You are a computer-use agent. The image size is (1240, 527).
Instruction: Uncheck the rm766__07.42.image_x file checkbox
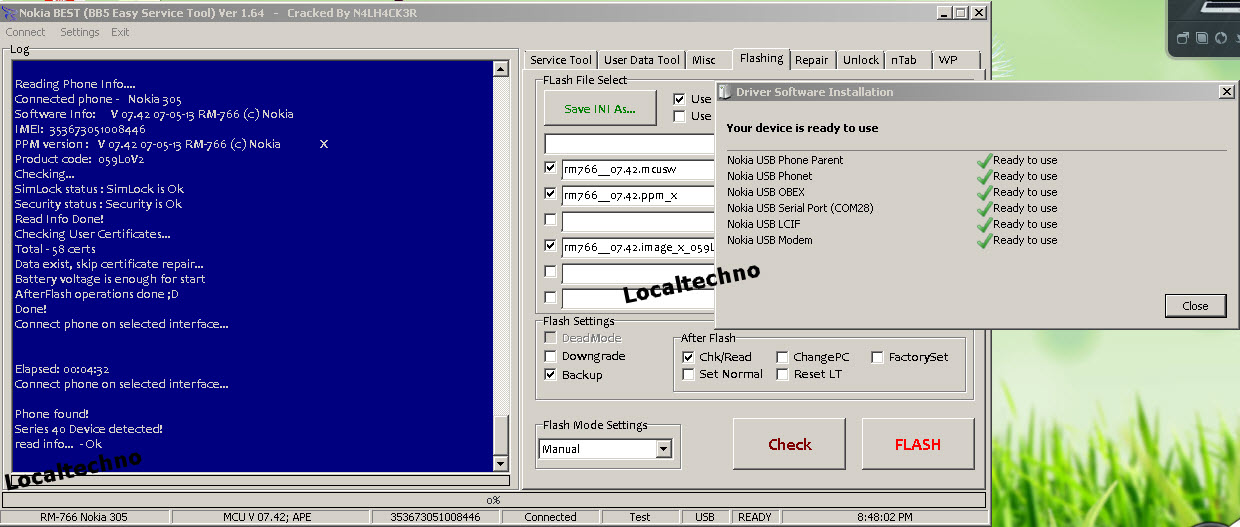click(x=550, y=246)
